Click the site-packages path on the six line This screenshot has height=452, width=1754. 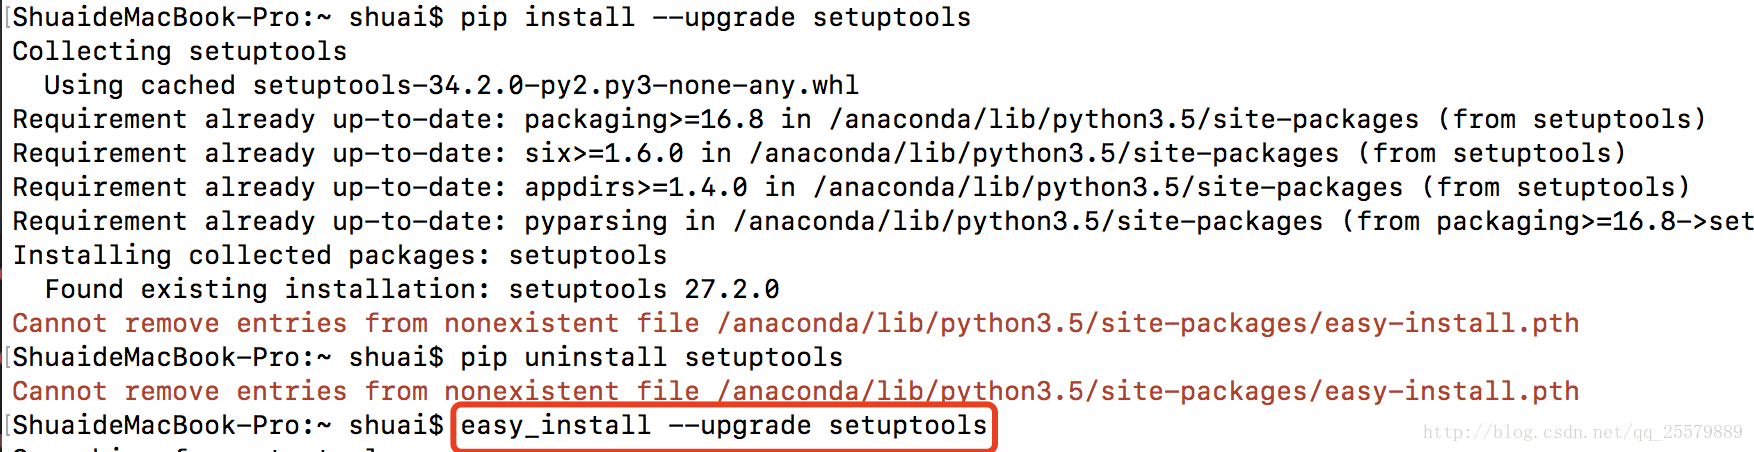point(1043,154)
